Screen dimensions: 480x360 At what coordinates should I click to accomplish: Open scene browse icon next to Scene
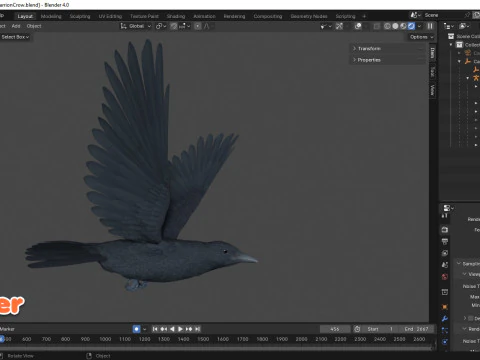tap(415, 15)
